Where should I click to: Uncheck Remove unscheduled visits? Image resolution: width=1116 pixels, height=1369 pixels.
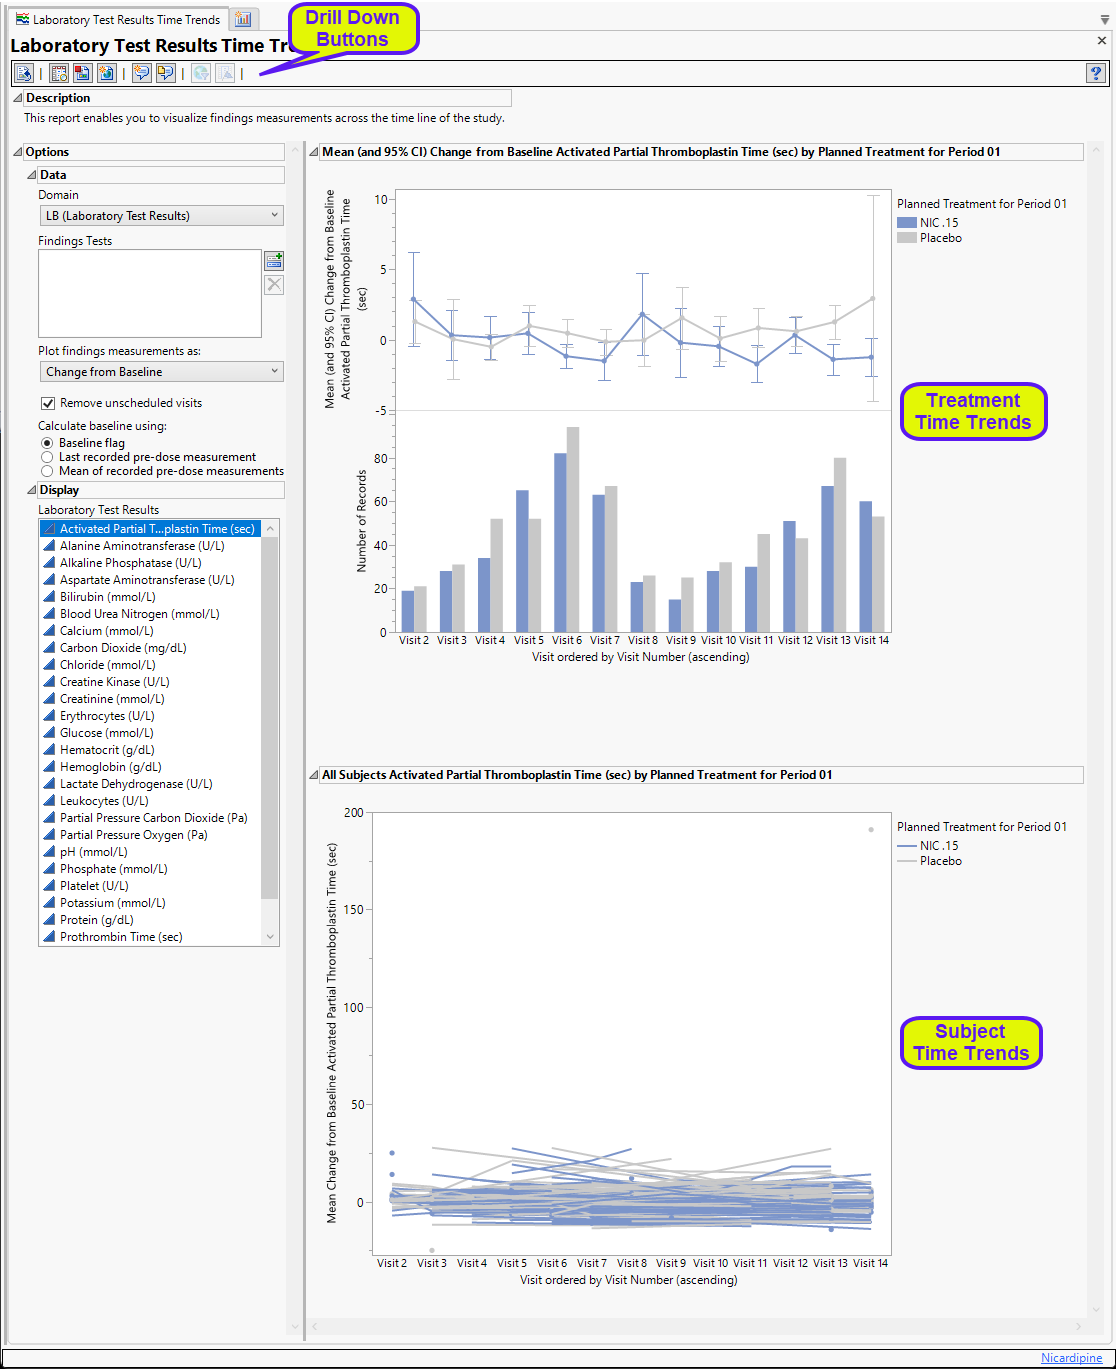coord(48,403)
